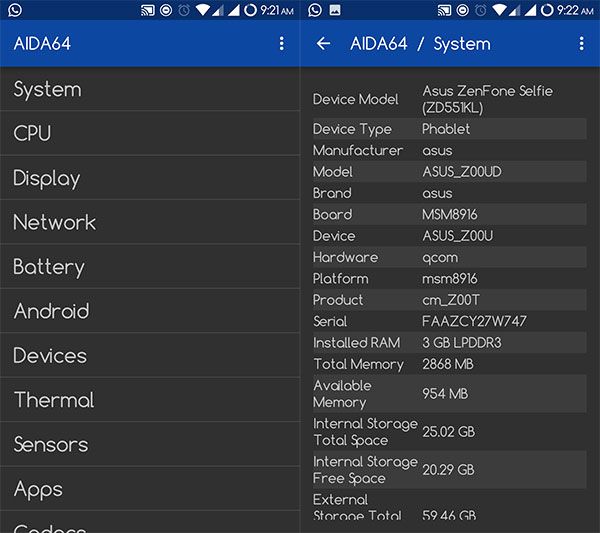Tap cast icon in right status bar
600x533 pixels.
click(444, 10)
